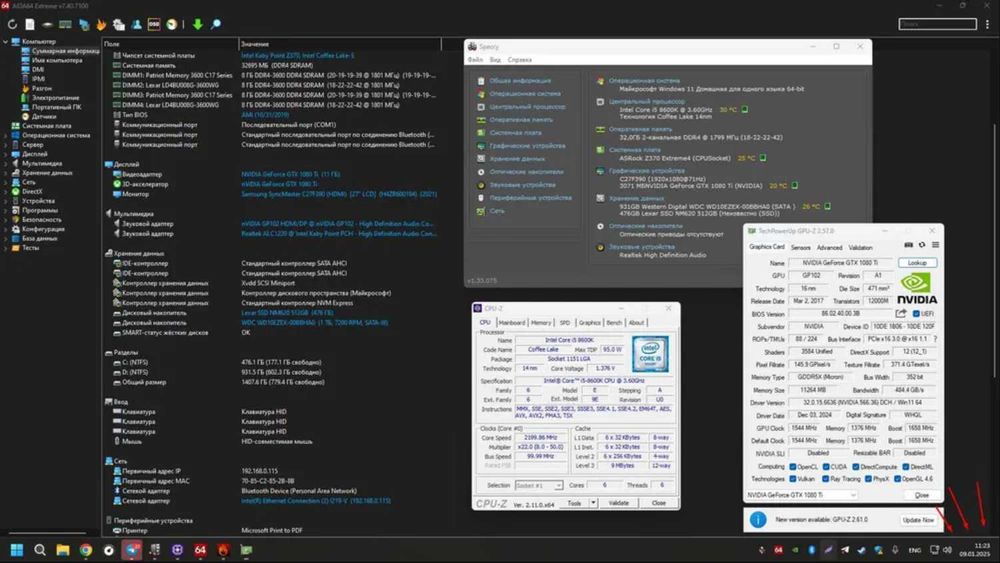Toggle the OpenCL checkbox in GPU-Z
The image size is (1000, 563).
(793, 467)
